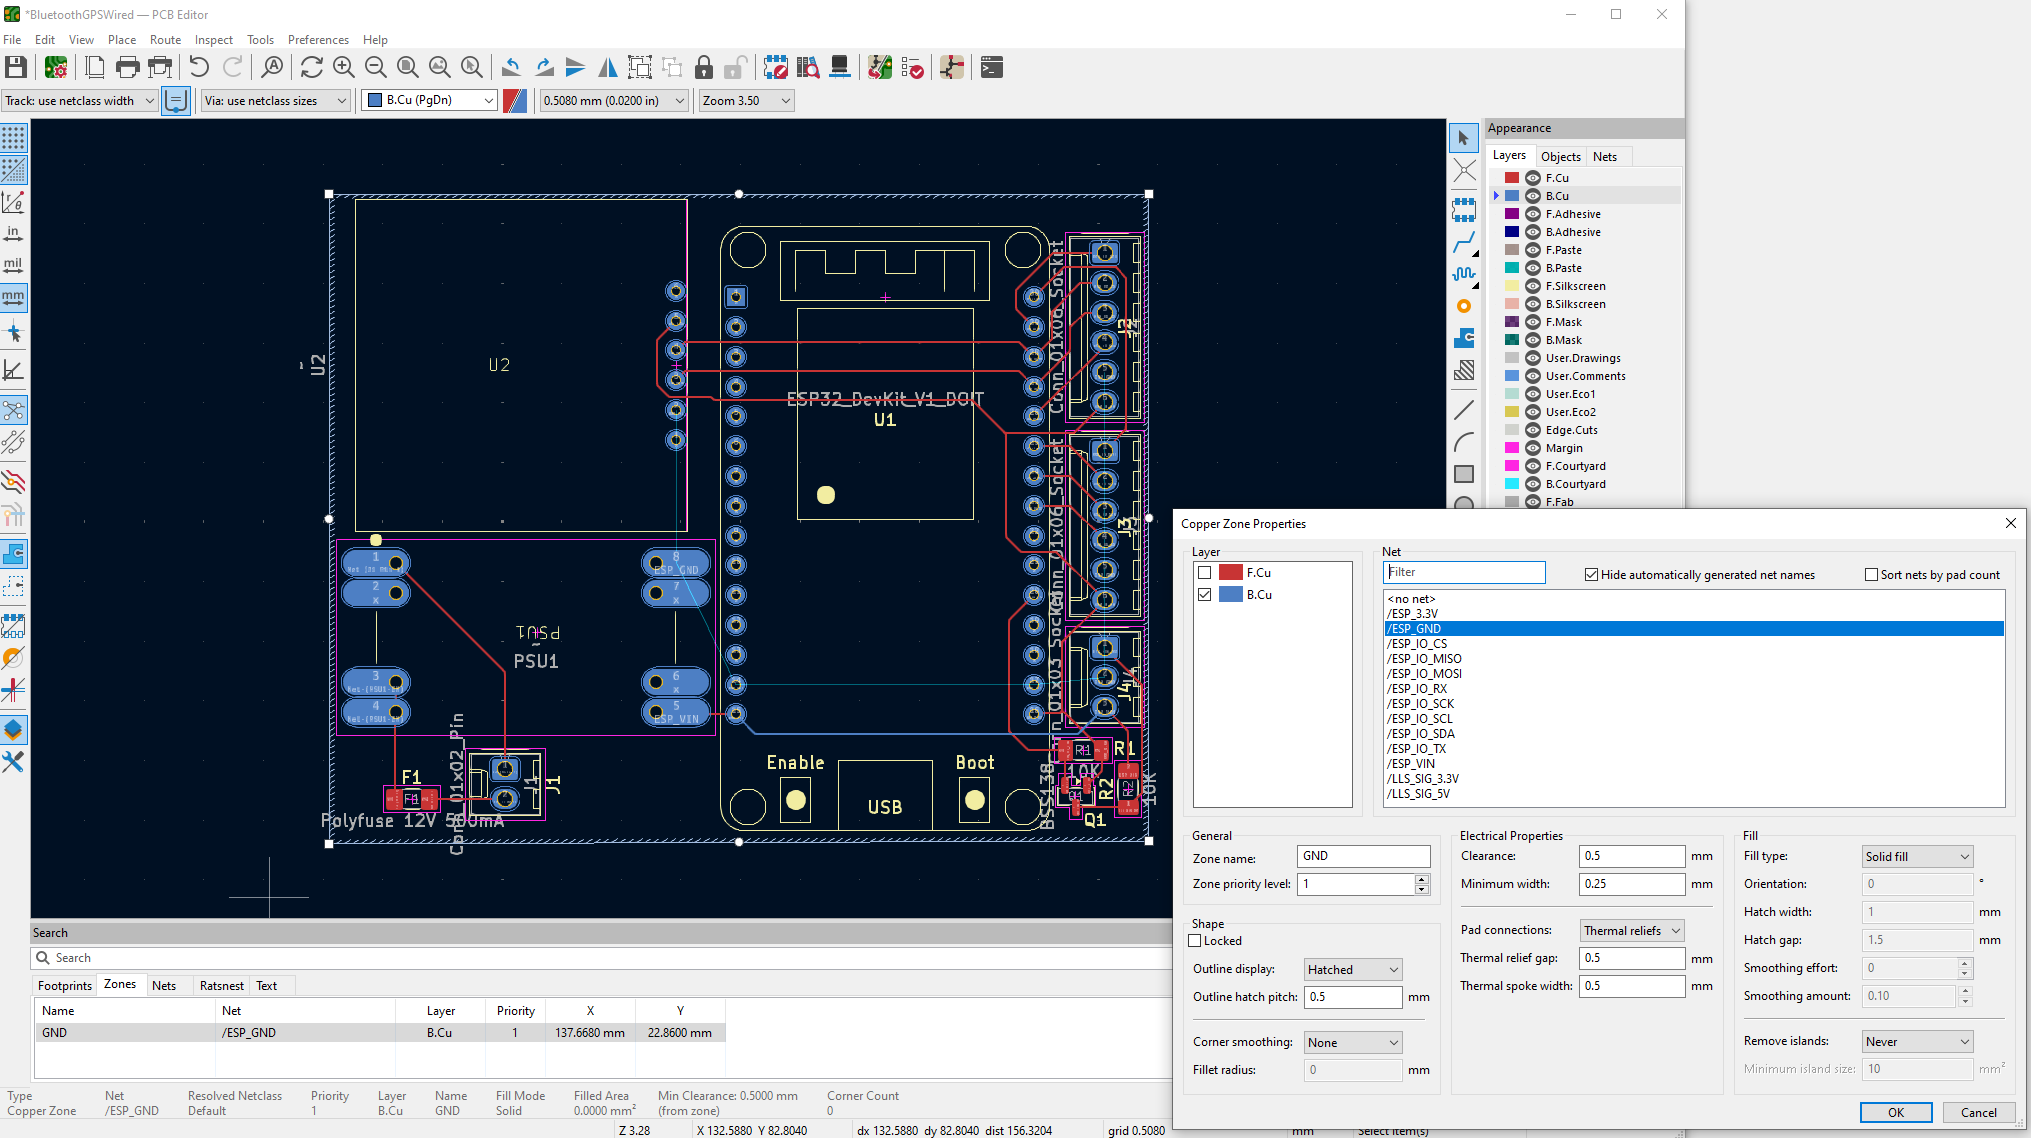Image resolution: width=2031 pixels, height=1138 pixels.
Task: Open the Fill type dropdown
Action: point(1917,857)
